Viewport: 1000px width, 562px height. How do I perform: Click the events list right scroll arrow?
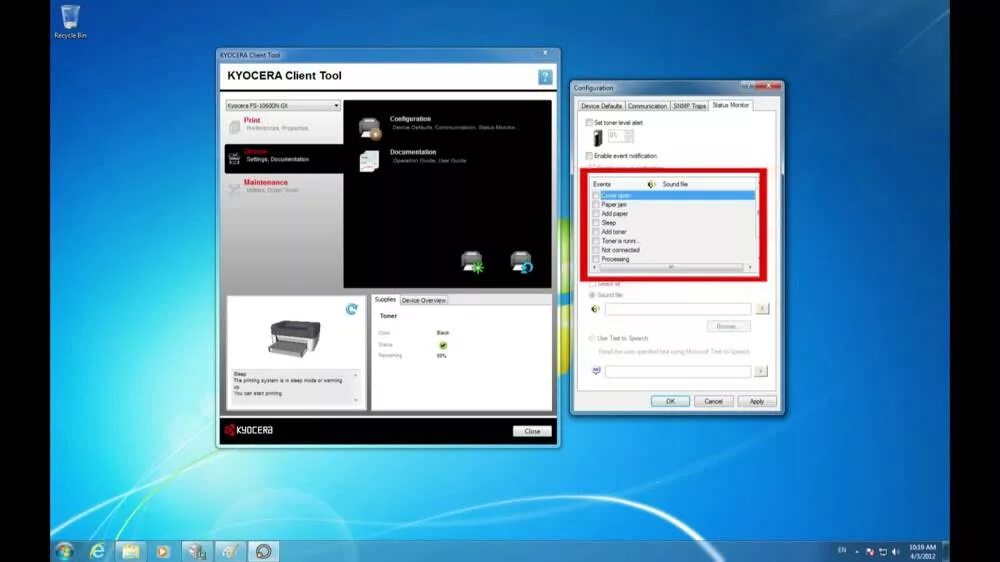tap(750, 268)
